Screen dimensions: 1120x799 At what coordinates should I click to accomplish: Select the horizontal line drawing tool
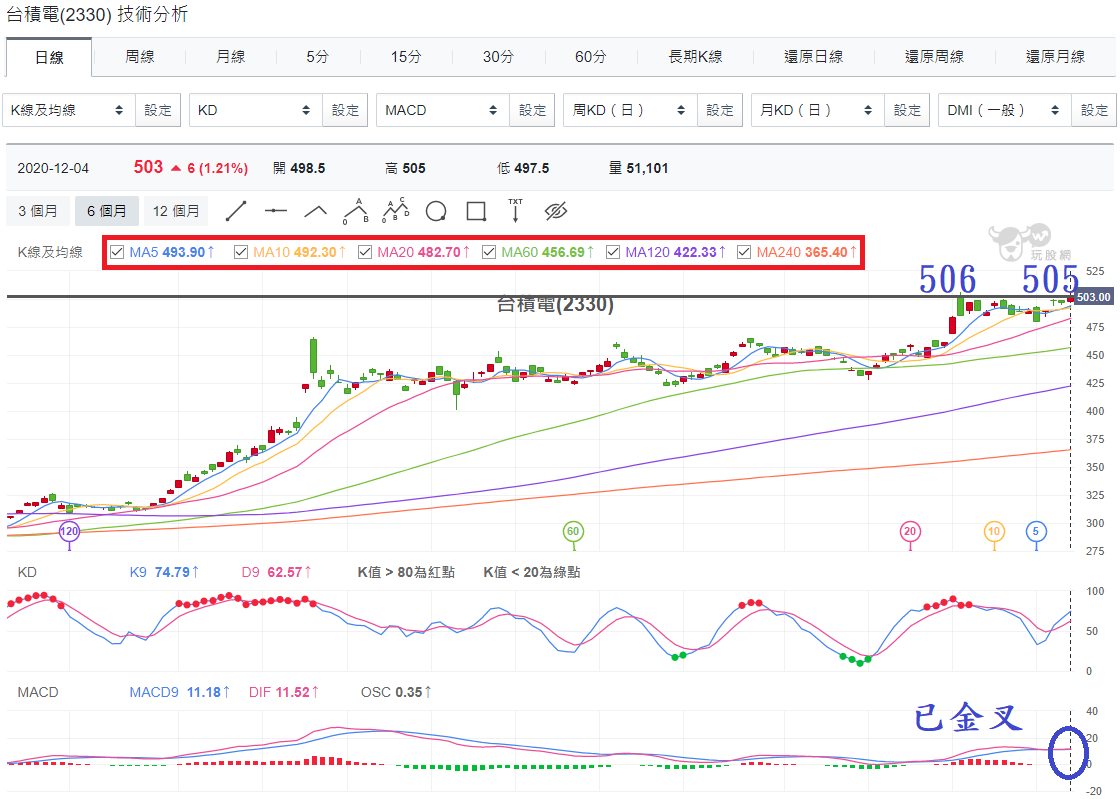(276, 211)
